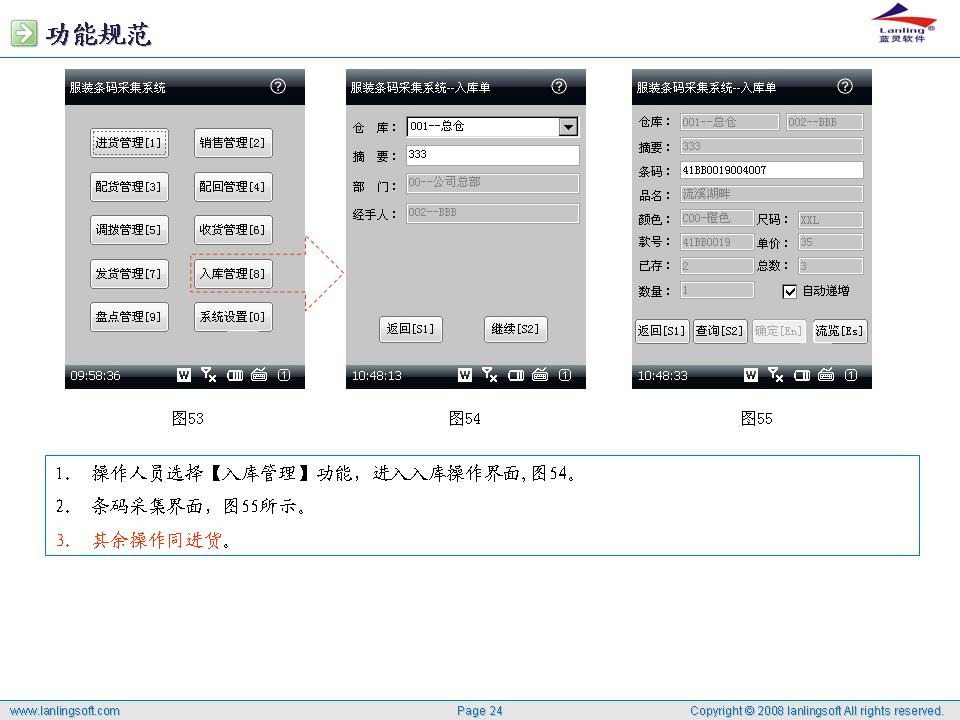The width and height of the screenshot is (960, 720).
Task: Click 确定[En] button in 图55
Action: 779,331
